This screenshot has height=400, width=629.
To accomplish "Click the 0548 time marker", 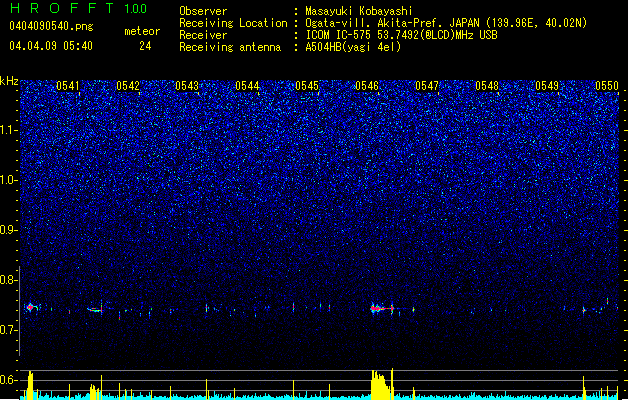I will pos(487,86).
